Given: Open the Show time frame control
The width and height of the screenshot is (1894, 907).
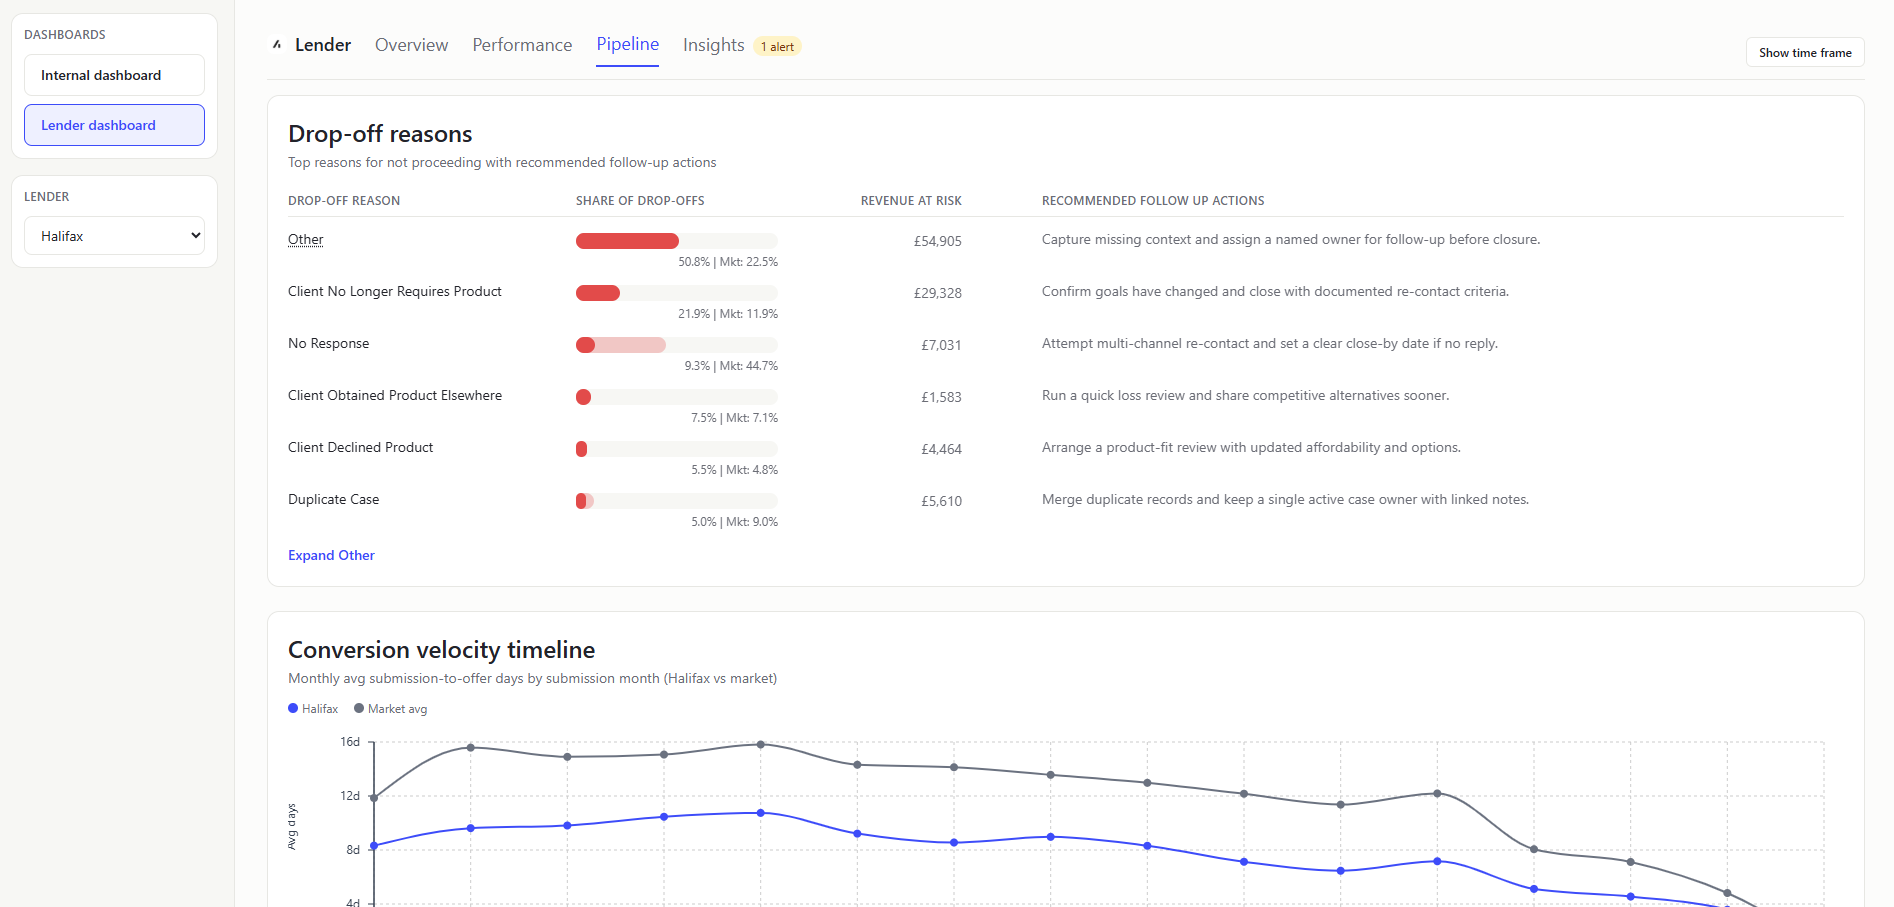Looking at the screenshot, I should 1805,52.
